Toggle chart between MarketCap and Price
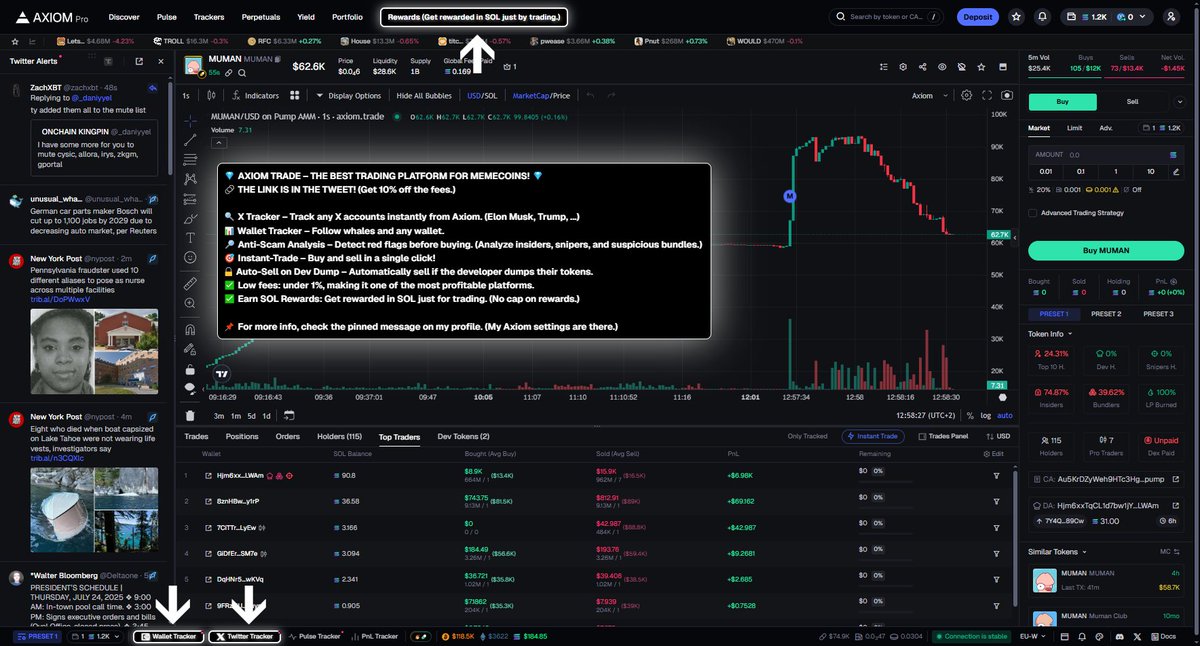 coord(541,95)
